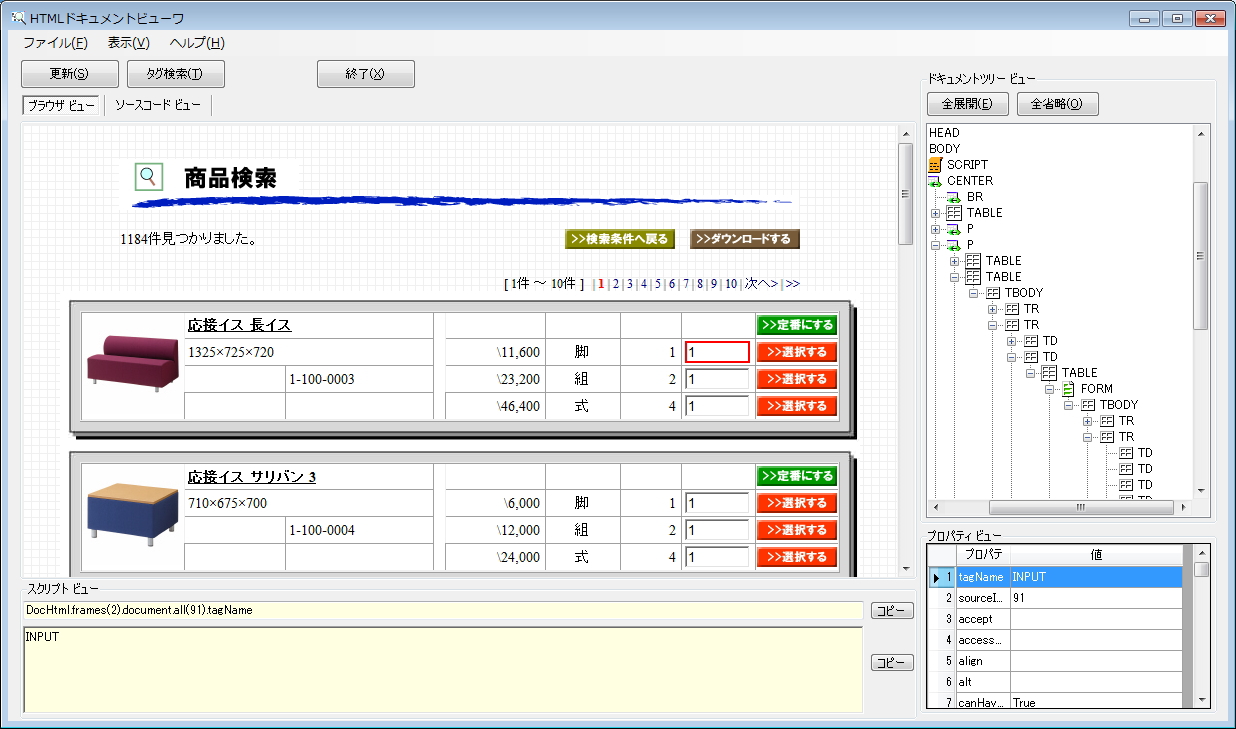1236x729 pixels.
Task: Click the FORM node icon in the tree
Action: 1068,389
